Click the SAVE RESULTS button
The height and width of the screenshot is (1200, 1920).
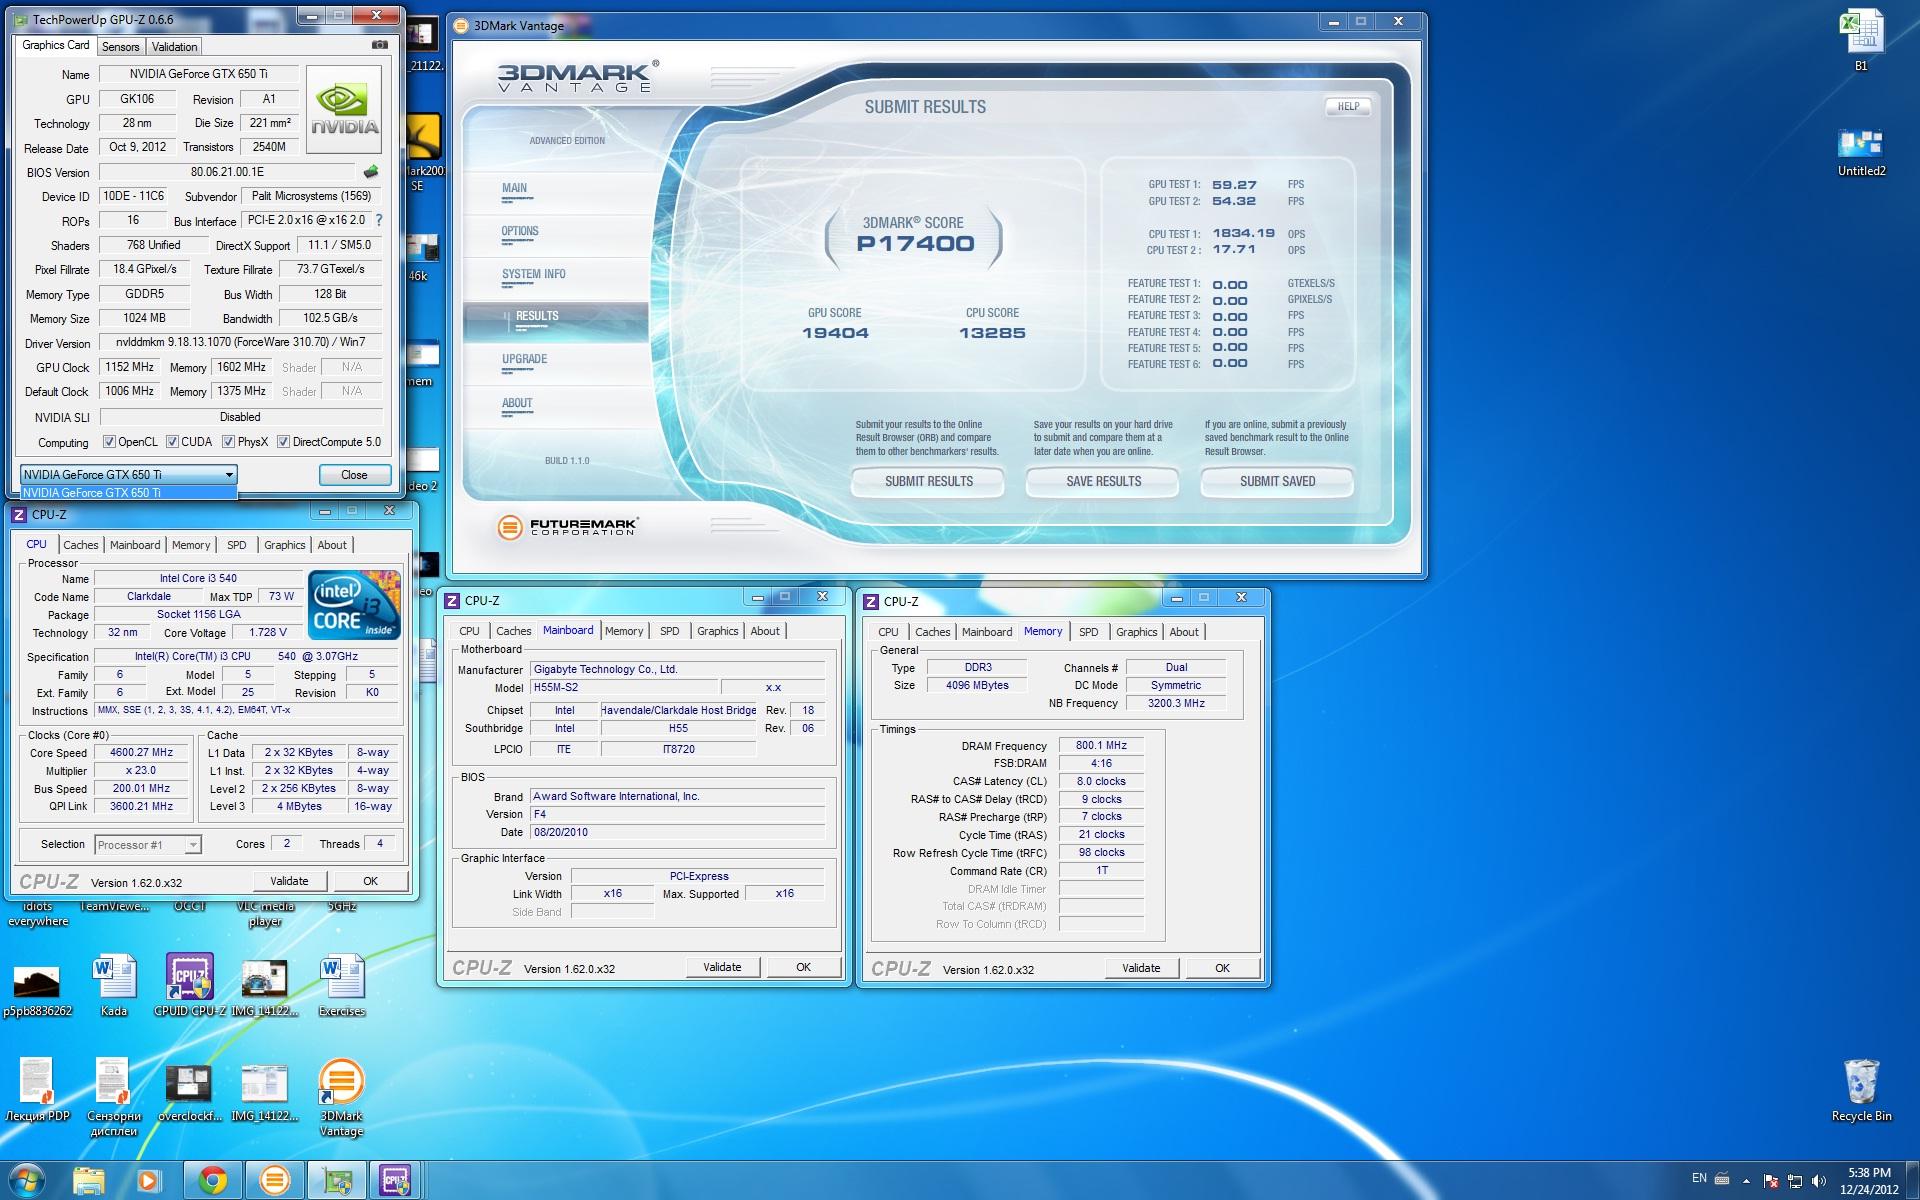click(1103, 481)
